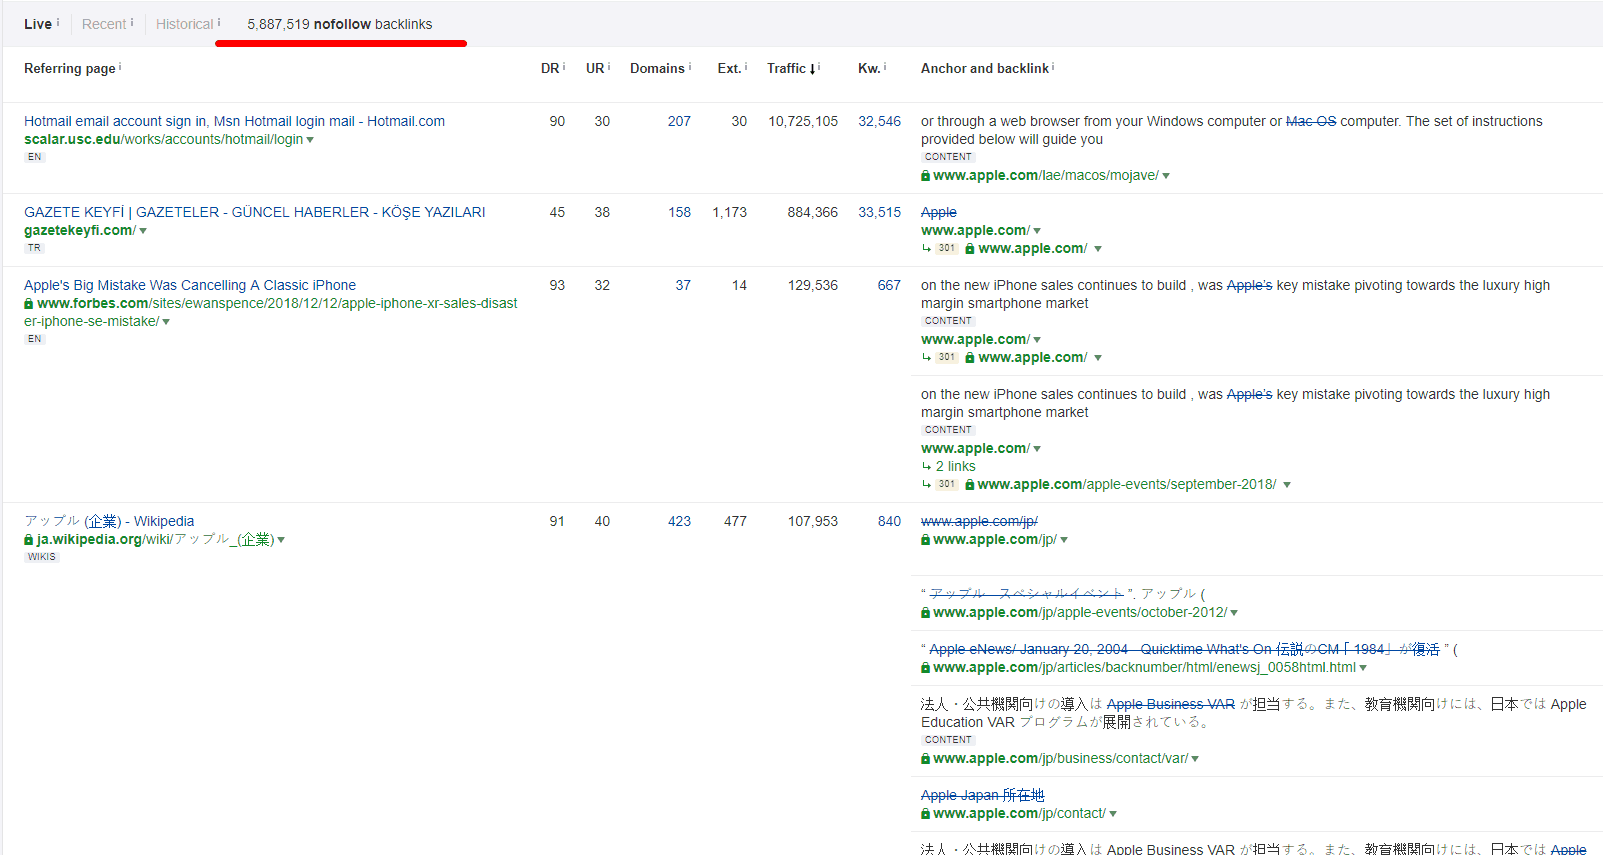
Task: Click keyword count 32,546 in Hotmail row
Action: (x=879, y=121)
